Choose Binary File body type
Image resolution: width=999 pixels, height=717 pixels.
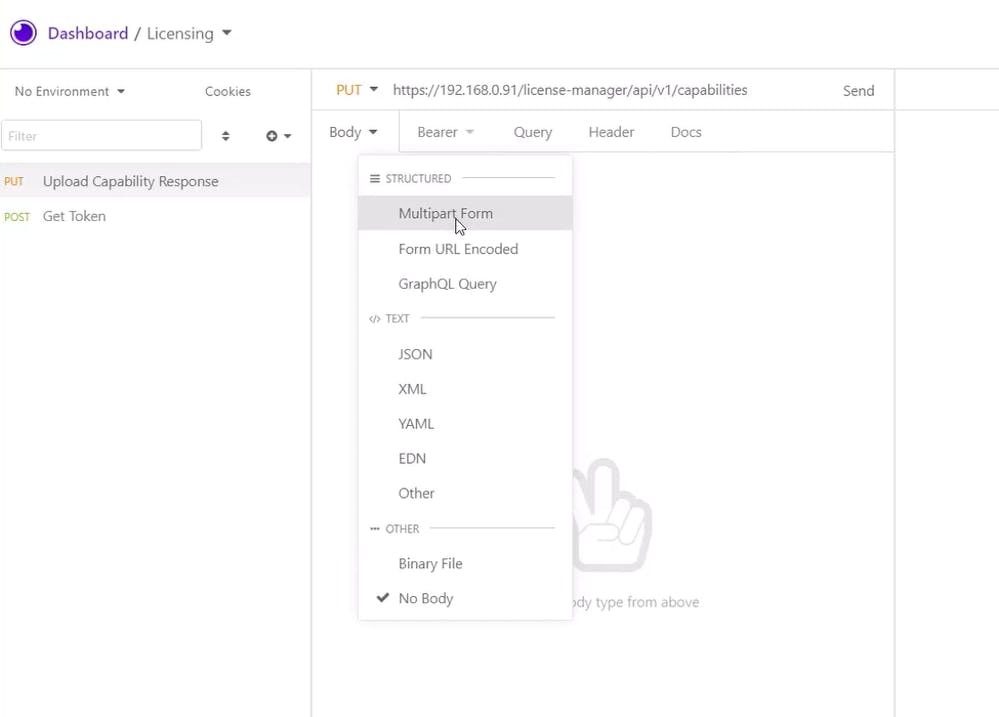(465, 563)
